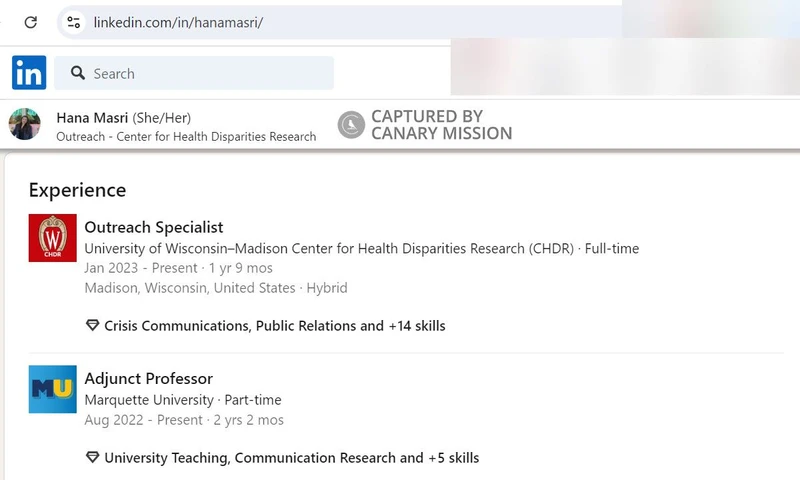Viewport: 800px width, 480px height.
Task: Open site information icon in address bar
Action: [73, 22]
